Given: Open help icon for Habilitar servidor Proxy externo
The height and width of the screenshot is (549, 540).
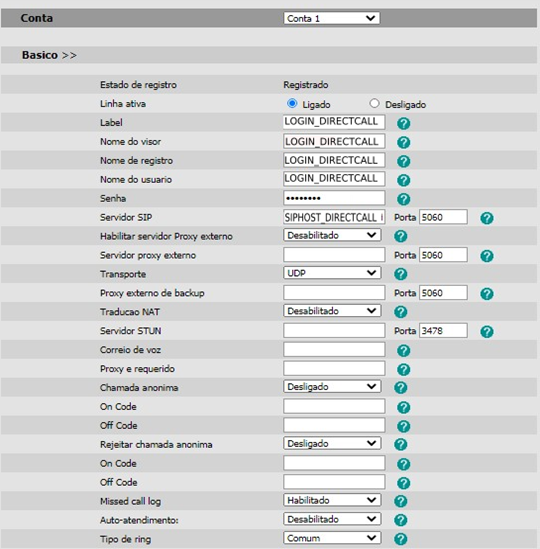Looking at the screenshot, I should (401, 236).
